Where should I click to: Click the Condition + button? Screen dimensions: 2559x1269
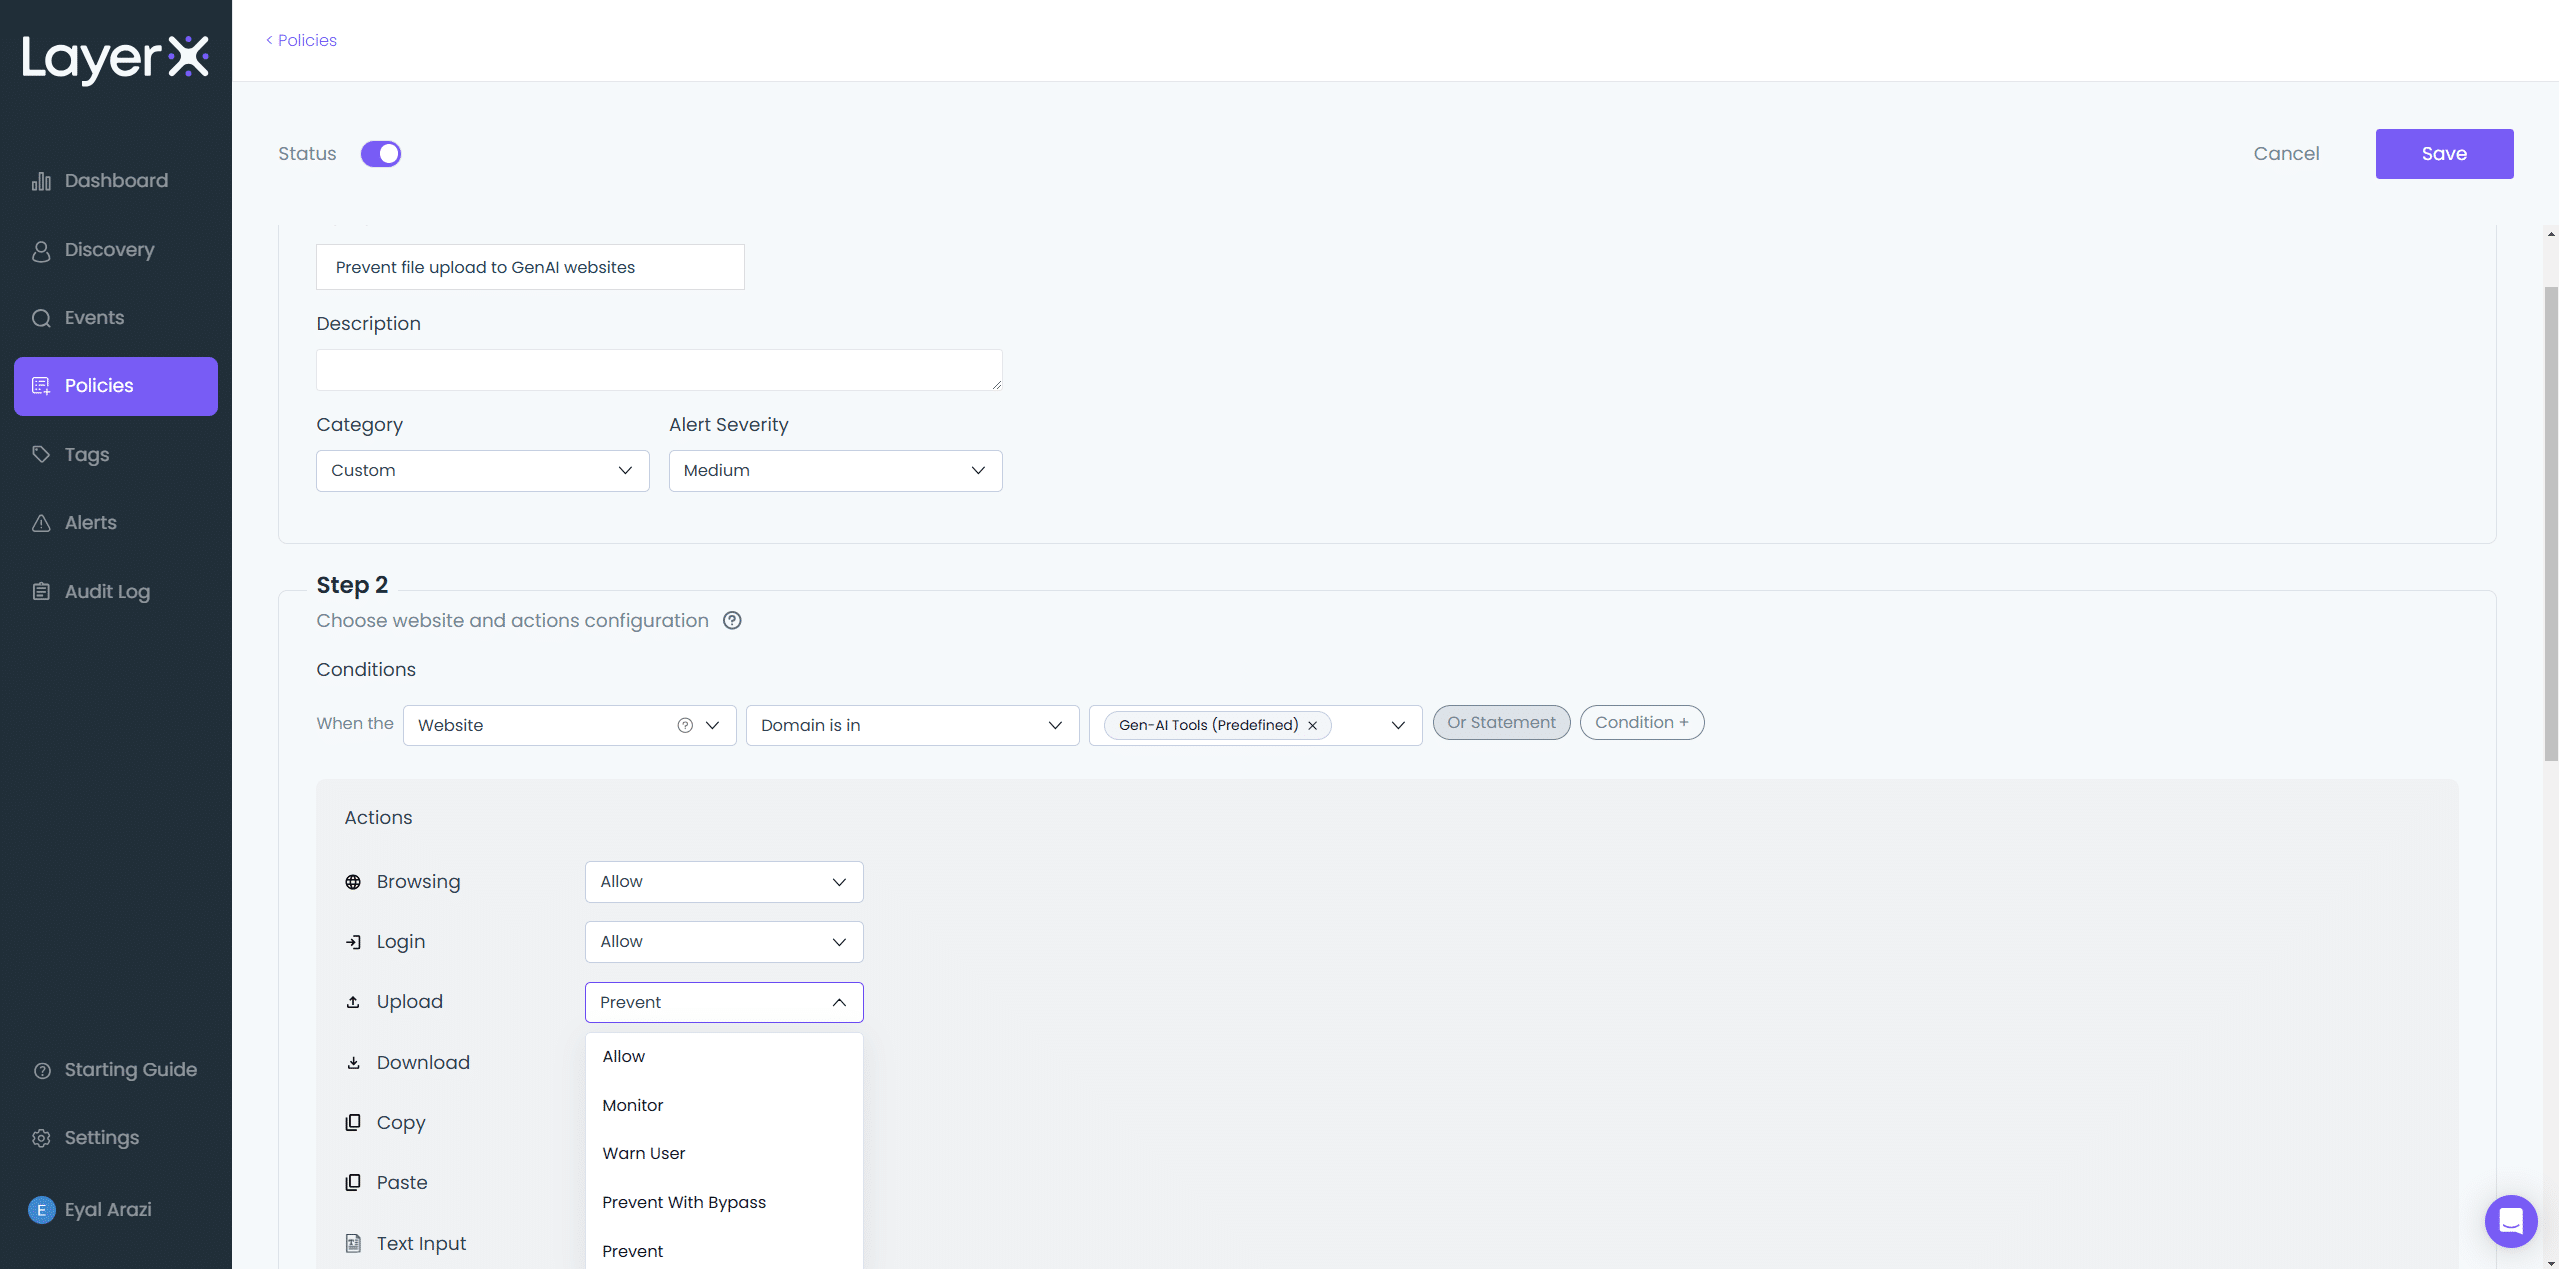tap(1641, 722)
